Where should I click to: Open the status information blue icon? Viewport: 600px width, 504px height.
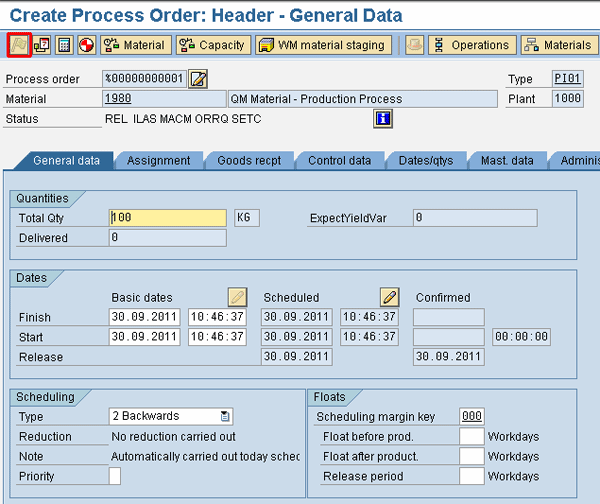click(x=383, y=119)
